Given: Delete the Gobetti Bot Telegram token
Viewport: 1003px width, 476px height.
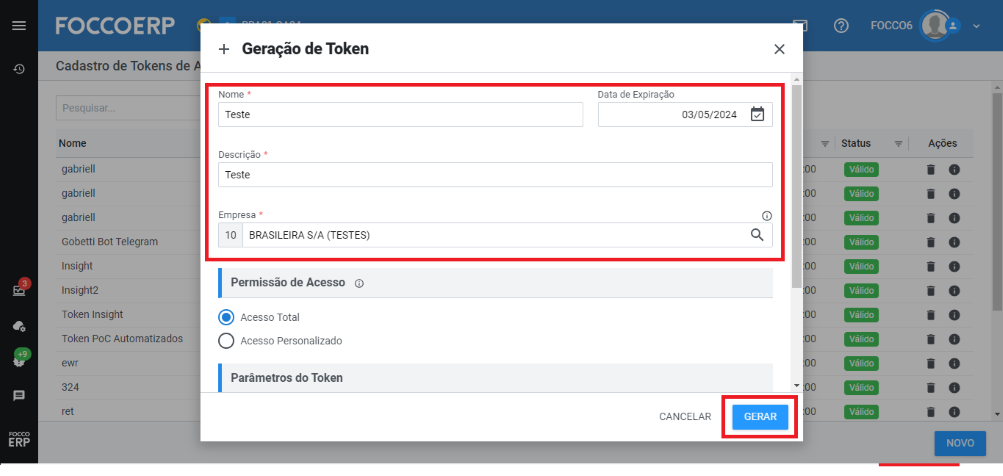Looking at the screenshot, I should coord(931,242).
